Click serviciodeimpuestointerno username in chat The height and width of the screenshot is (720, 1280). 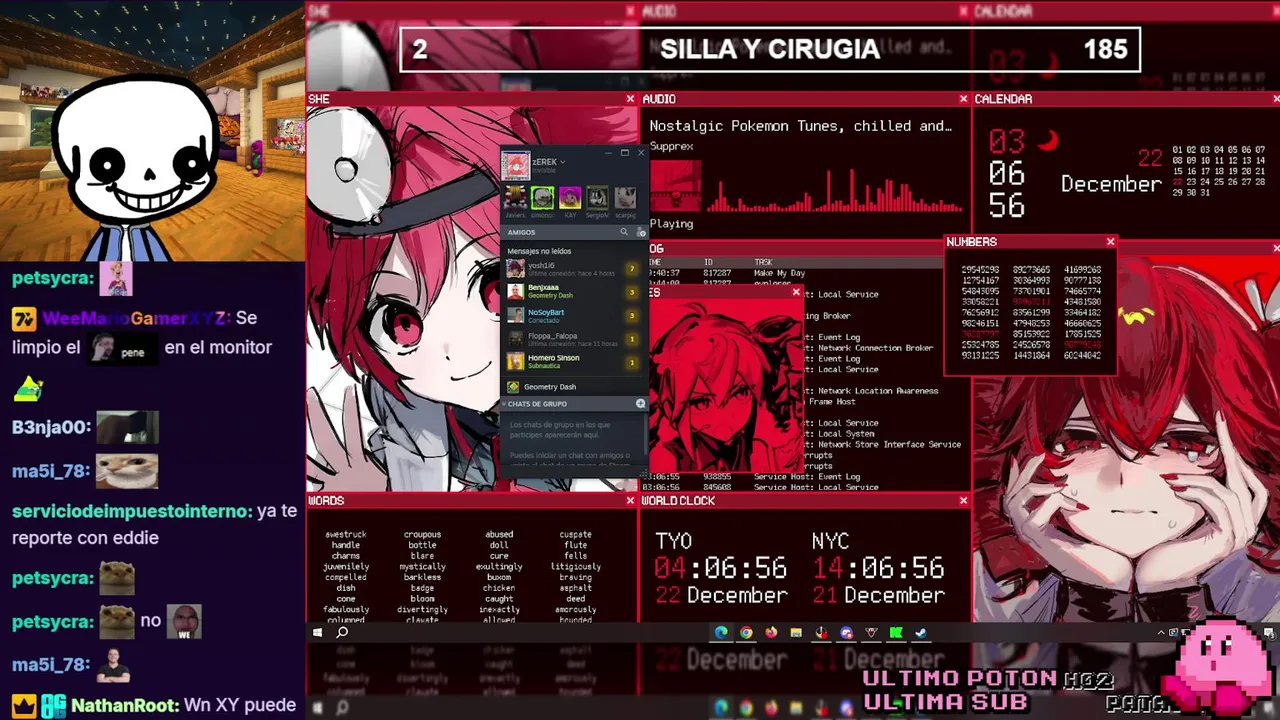click(130, 511)
